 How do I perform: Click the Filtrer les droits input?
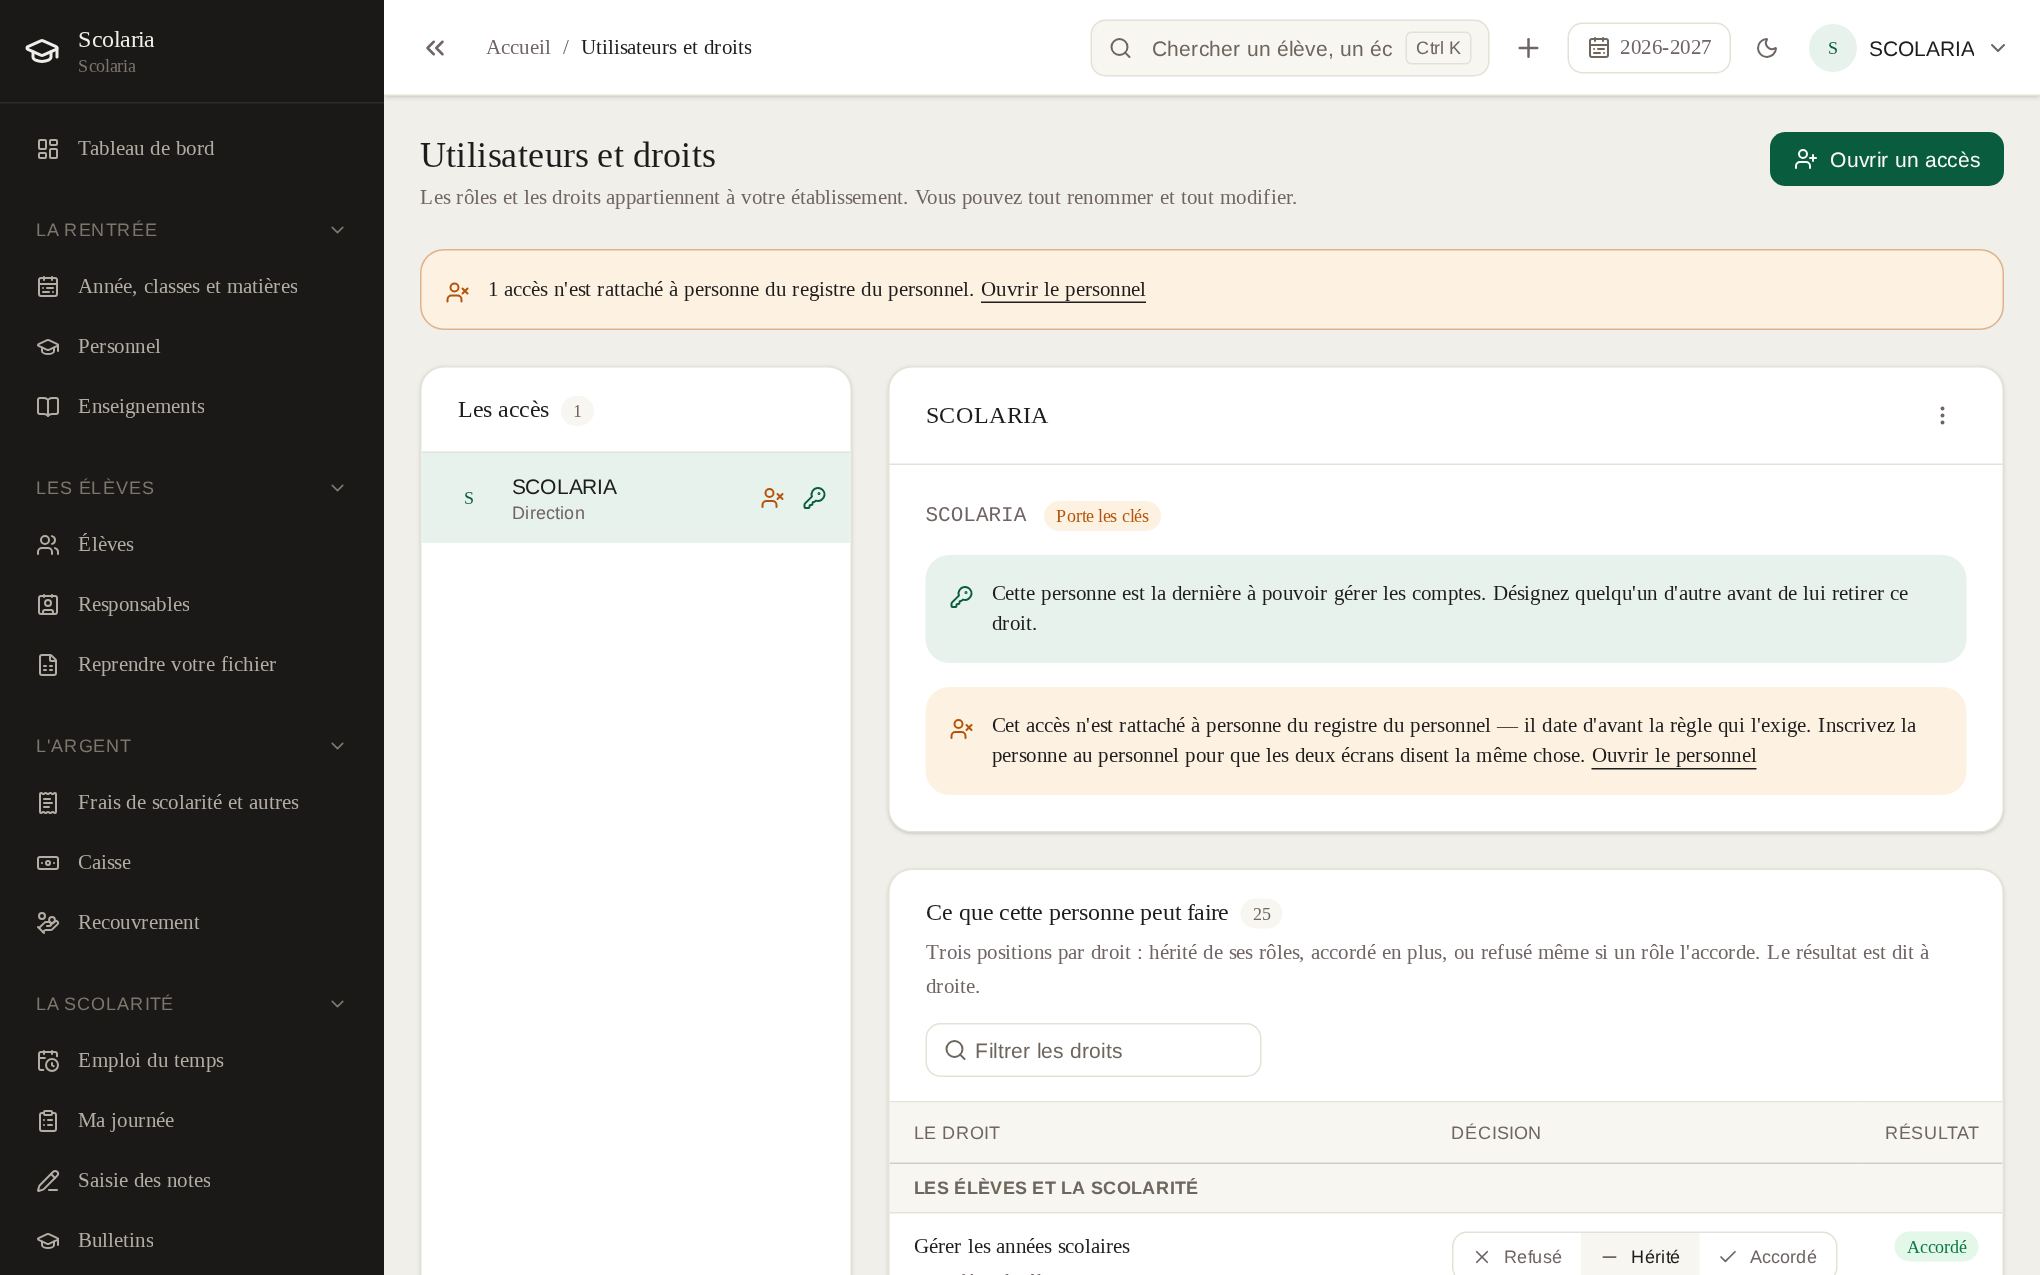1093,1050
